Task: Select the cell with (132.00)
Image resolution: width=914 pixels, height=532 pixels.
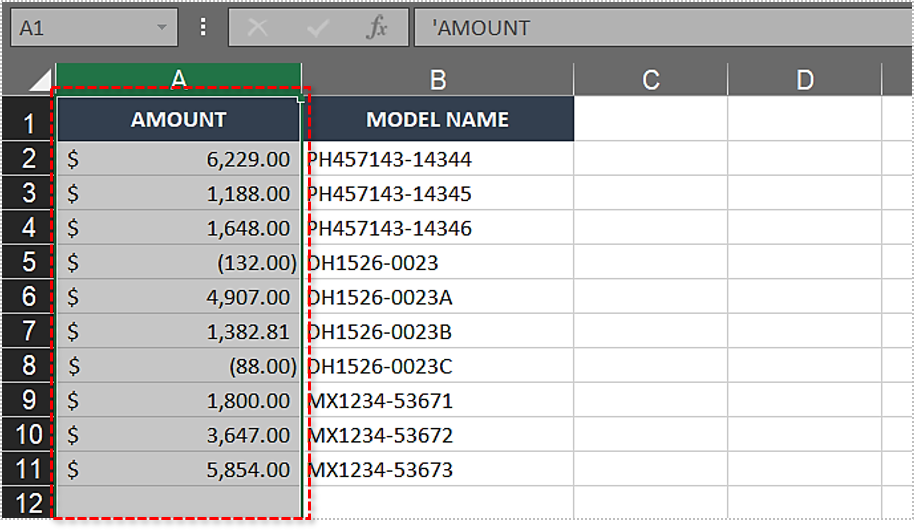Action: click(178, 262)
